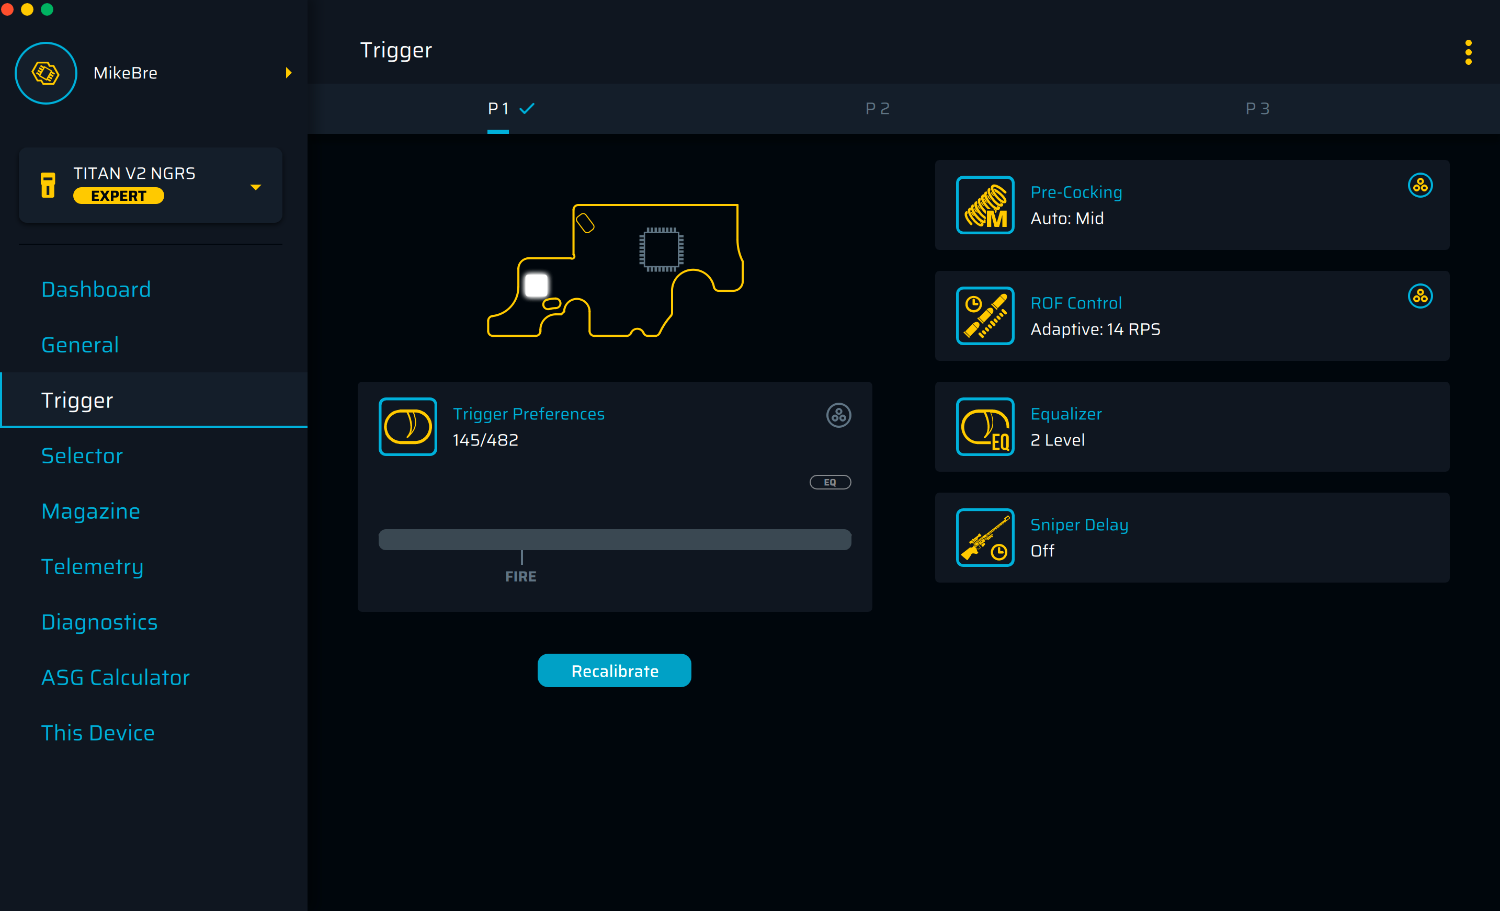This screenshot has width=1500, height=911.
Task: Switch to the P2 profile tab
Action: point(877,109)
